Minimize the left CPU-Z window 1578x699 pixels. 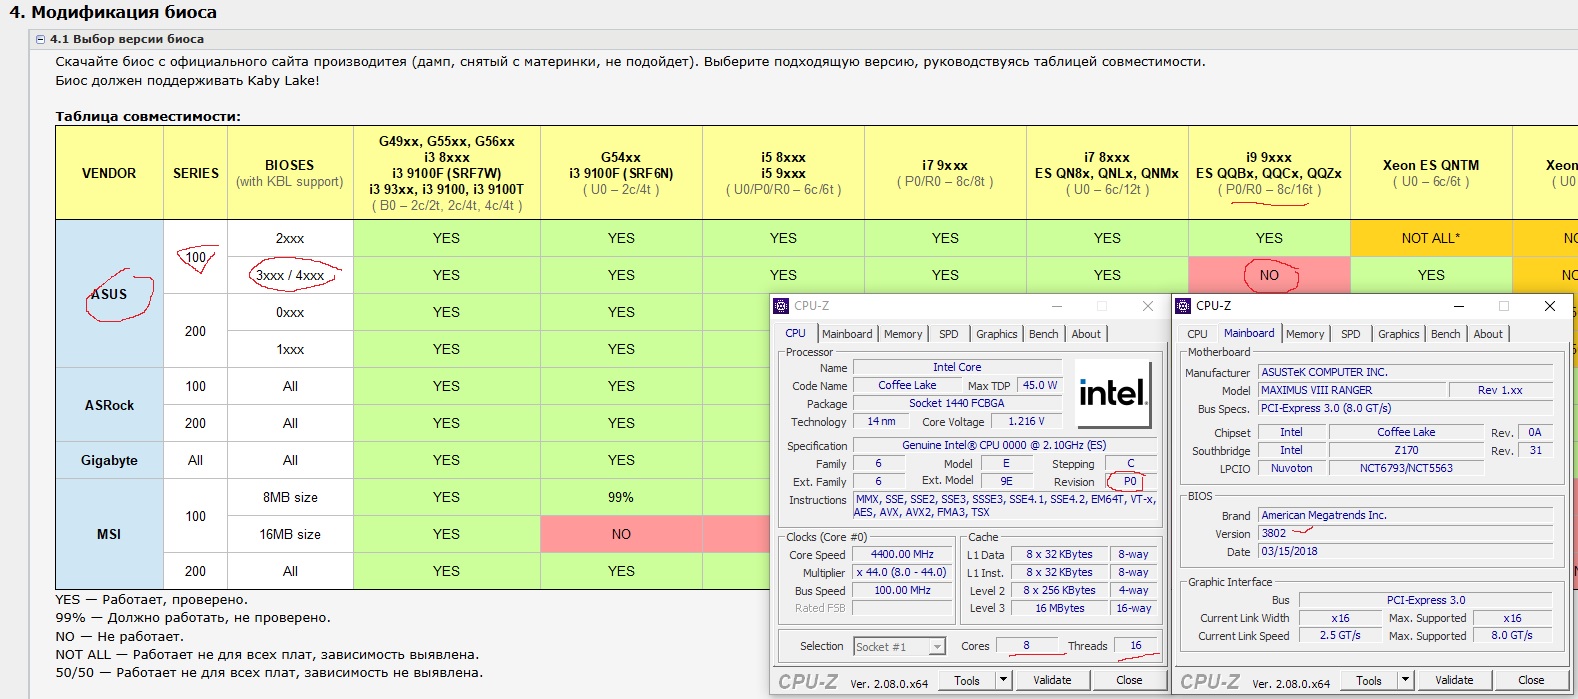coord(1056,306)
